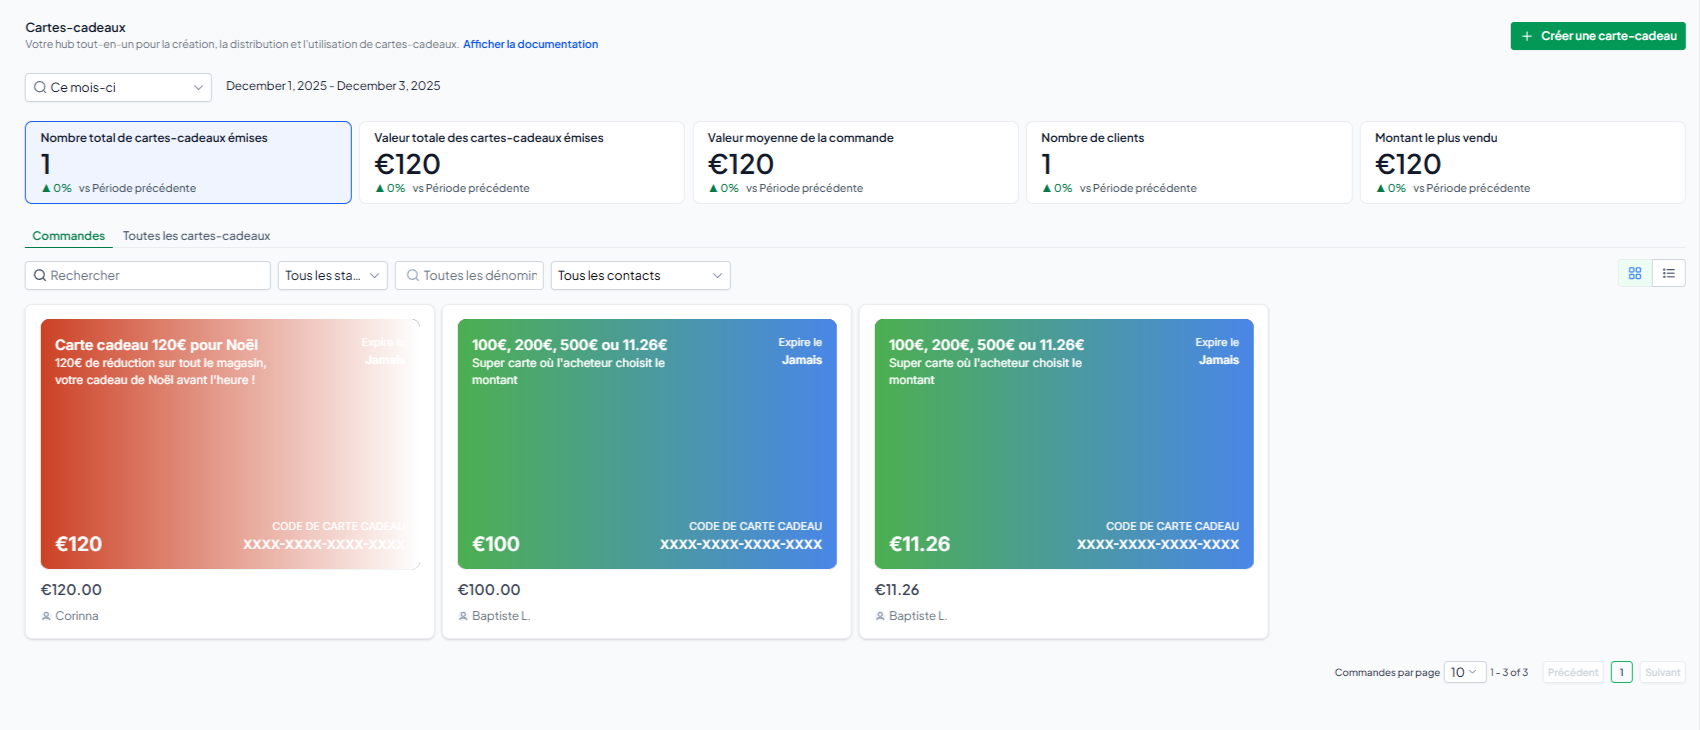This screenshot has width=1700, height=730.
Task: Select the Nombre total de cartes-cadeaux émises card
Action: (188, 162)
